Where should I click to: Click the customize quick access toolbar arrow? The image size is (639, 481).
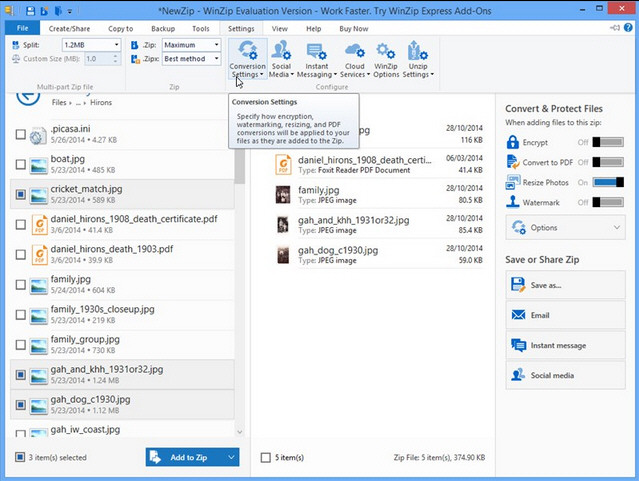click(x=70, y=11)
